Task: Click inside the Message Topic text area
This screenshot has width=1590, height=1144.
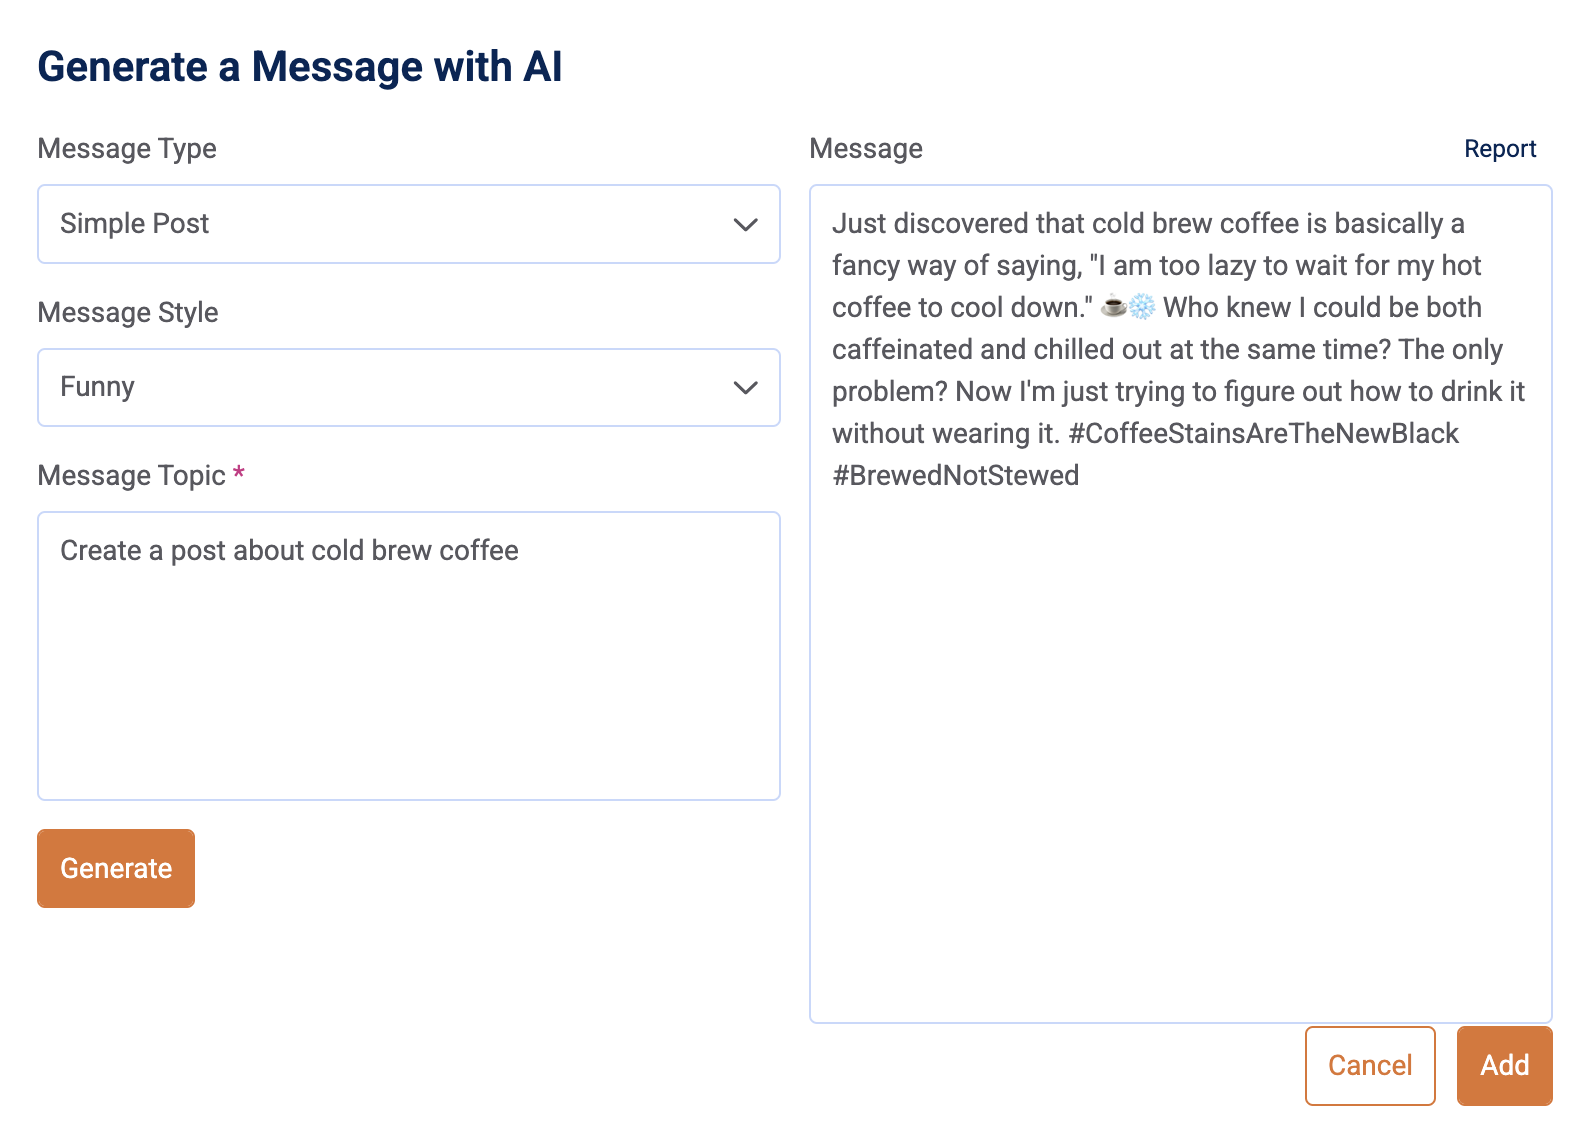Action: tap(409, 655)
